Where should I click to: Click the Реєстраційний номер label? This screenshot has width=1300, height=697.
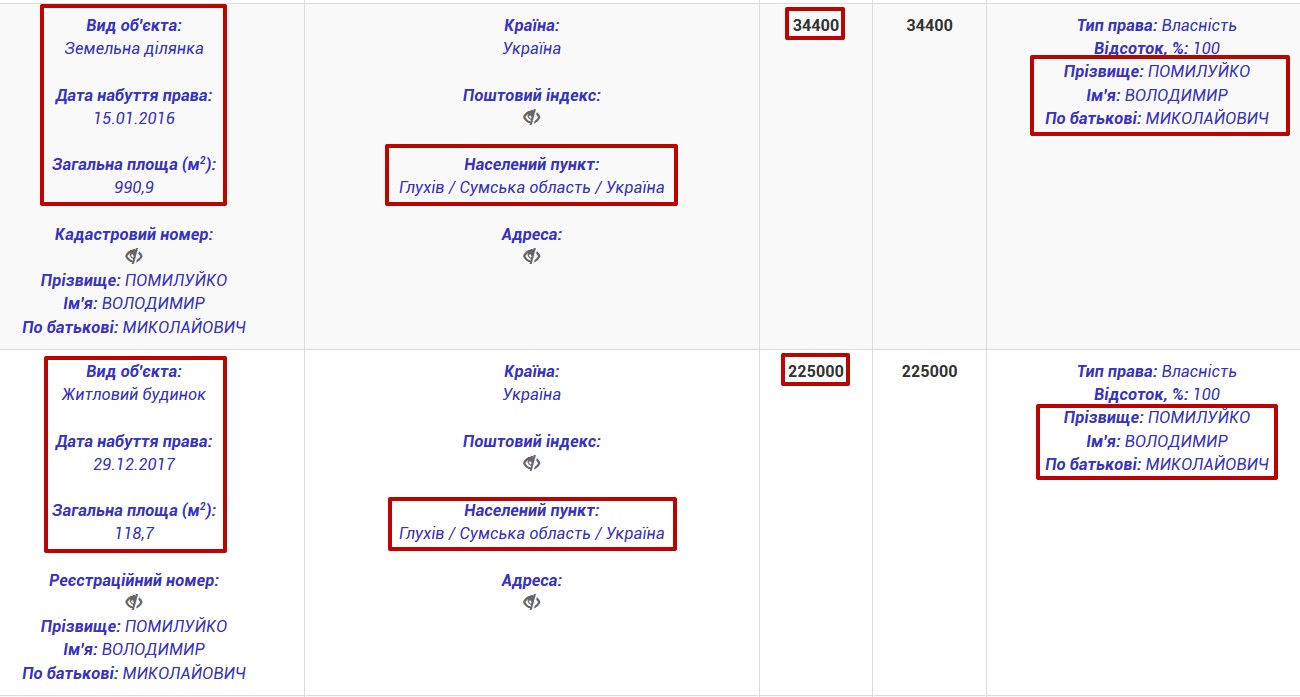tap(134, 580)
